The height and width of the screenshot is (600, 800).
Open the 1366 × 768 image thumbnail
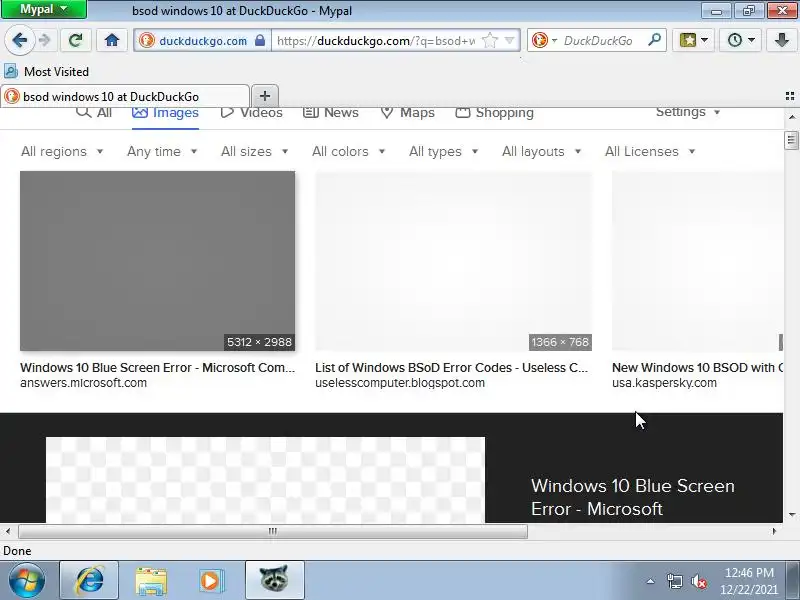click(x=453, y=261)
